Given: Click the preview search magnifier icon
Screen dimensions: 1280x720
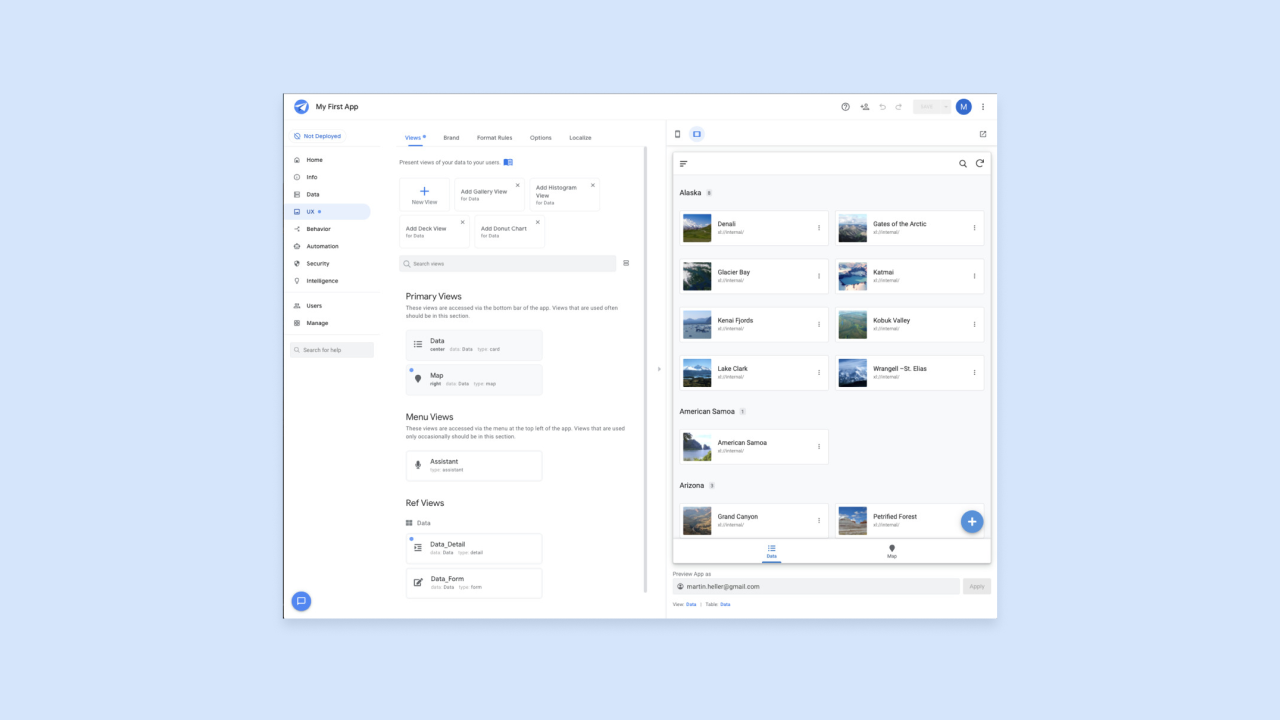Looking at the screenshot, I should click(x=963, y=164).
